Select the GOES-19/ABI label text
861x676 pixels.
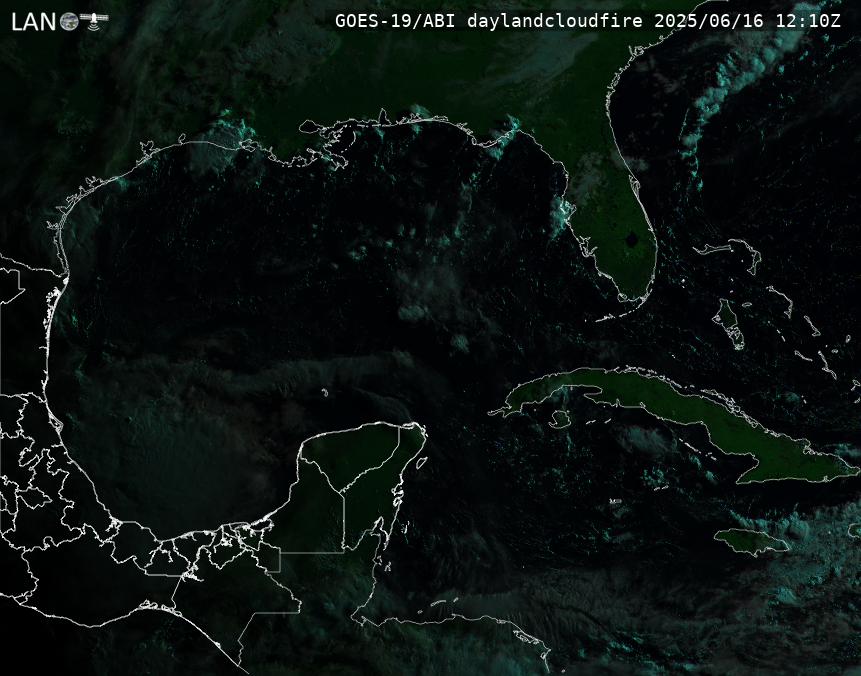[x=395, y=21]
